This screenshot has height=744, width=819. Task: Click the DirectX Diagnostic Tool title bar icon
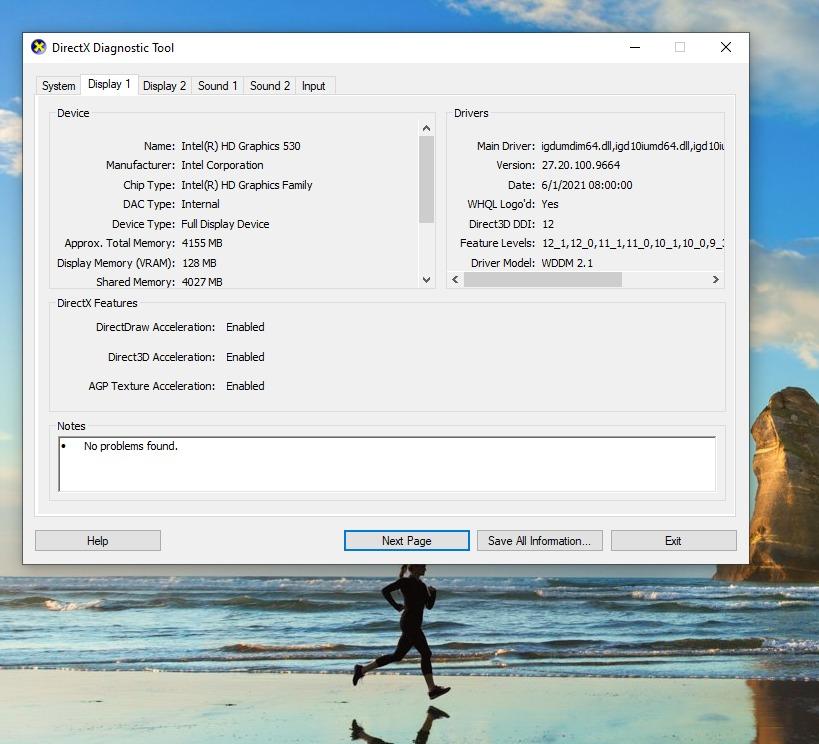tap(39, 46)
